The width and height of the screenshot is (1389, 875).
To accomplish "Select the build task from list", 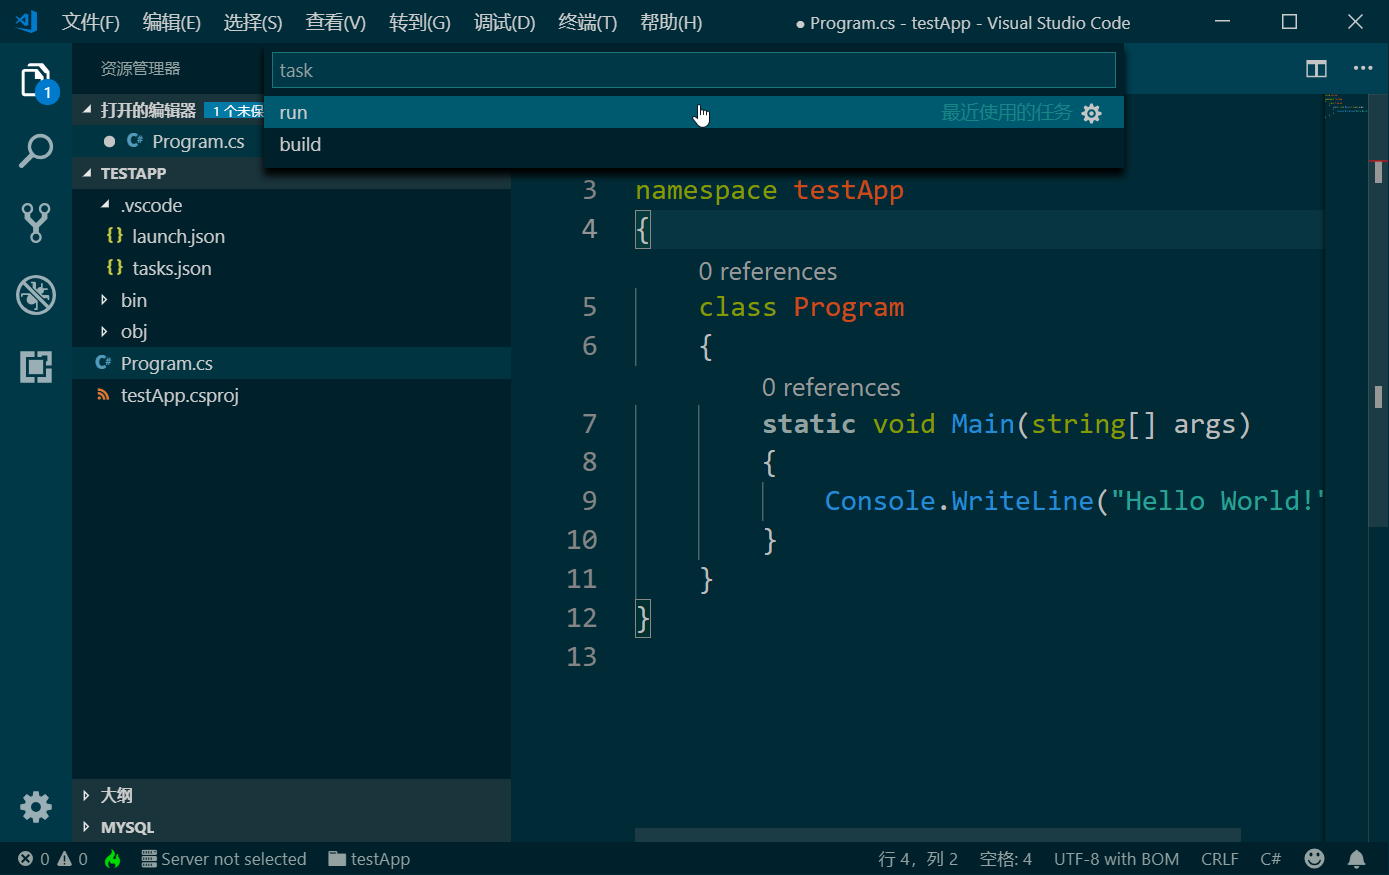I will click(x=300, y=145).
